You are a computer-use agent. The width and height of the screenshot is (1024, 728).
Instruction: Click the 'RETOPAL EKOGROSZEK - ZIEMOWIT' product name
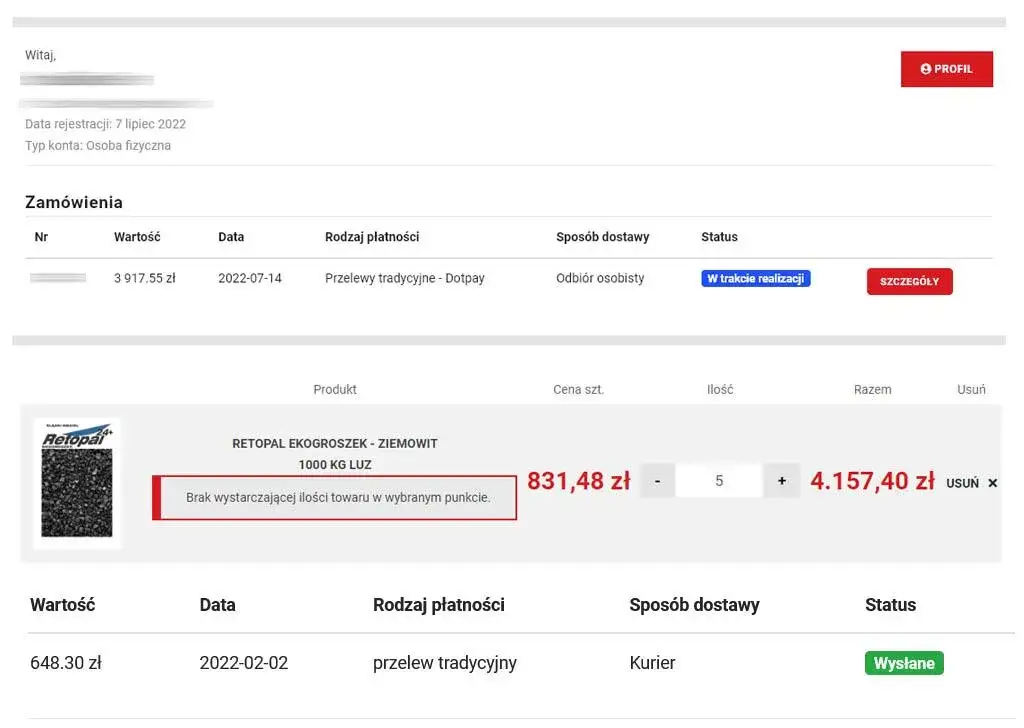pos(335,444)
